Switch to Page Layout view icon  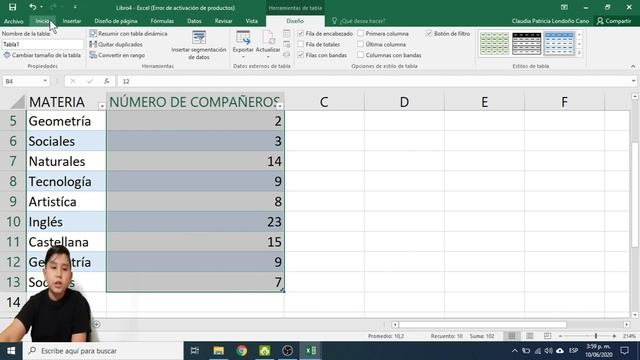(529, 336)
